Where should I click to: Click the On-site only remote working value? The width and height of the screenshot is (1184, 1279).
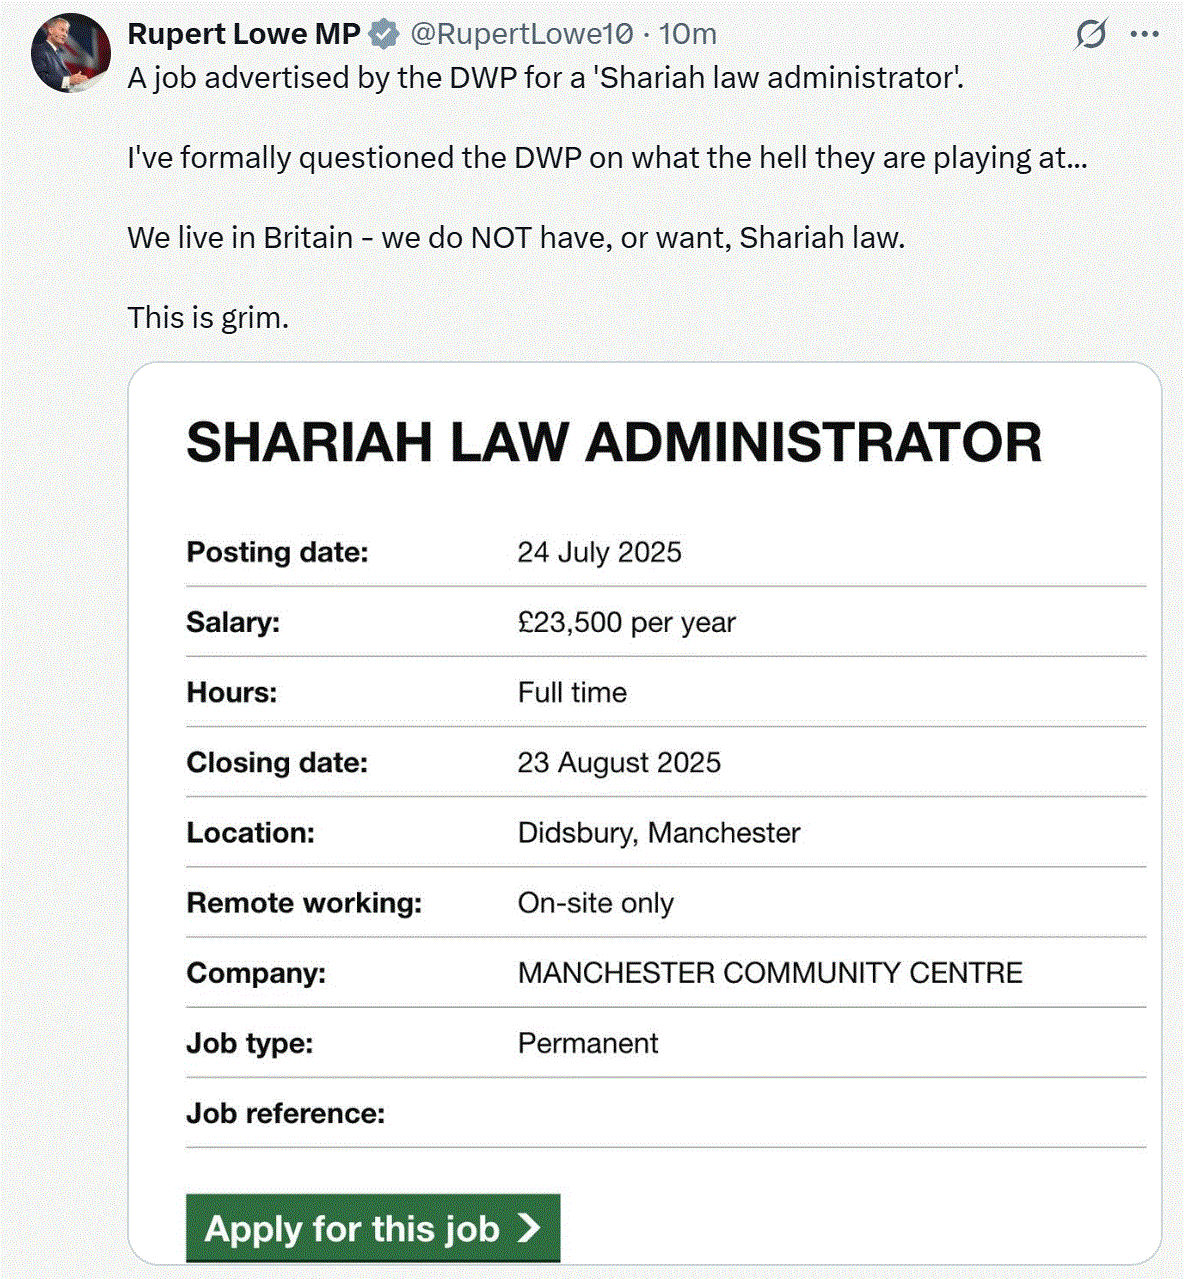point(596,903)
